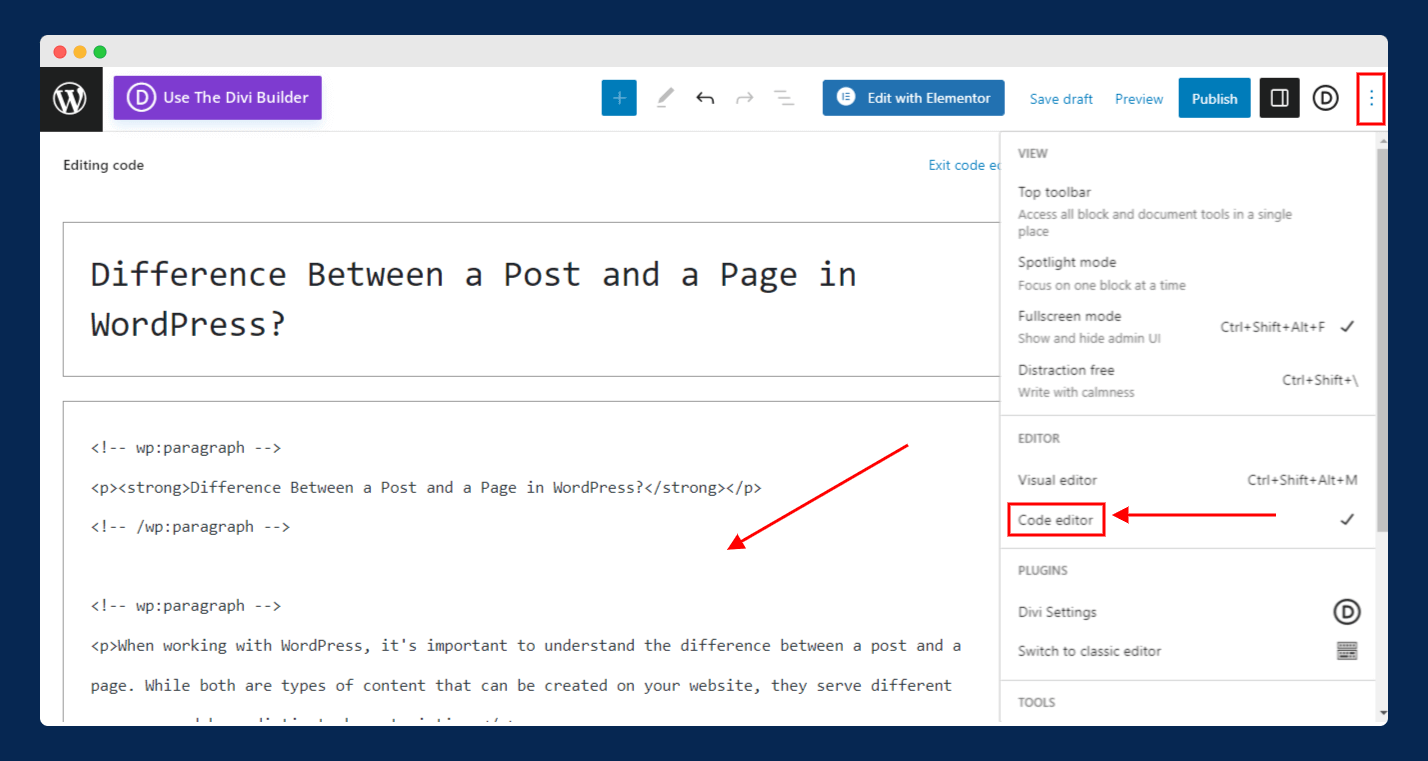
Task: Enable Top toolbar view option
Action: 1054,192
